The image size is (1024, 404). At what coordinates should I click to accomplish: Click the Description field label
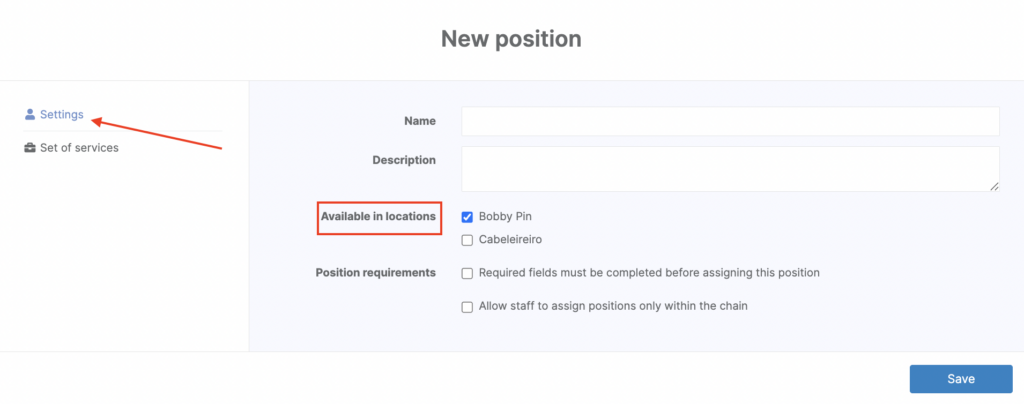pos(404,160)
